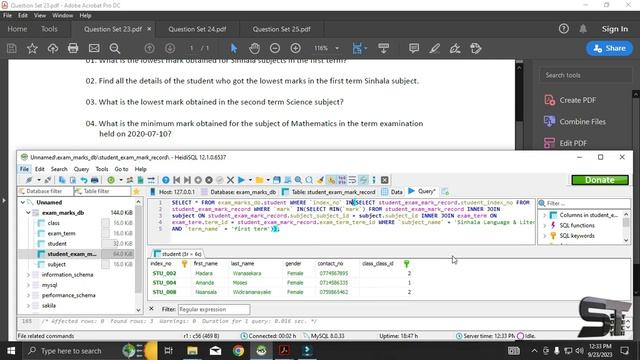Click Acrobat's highlight pen icon
640x360 pixels.
click(434, 49)
